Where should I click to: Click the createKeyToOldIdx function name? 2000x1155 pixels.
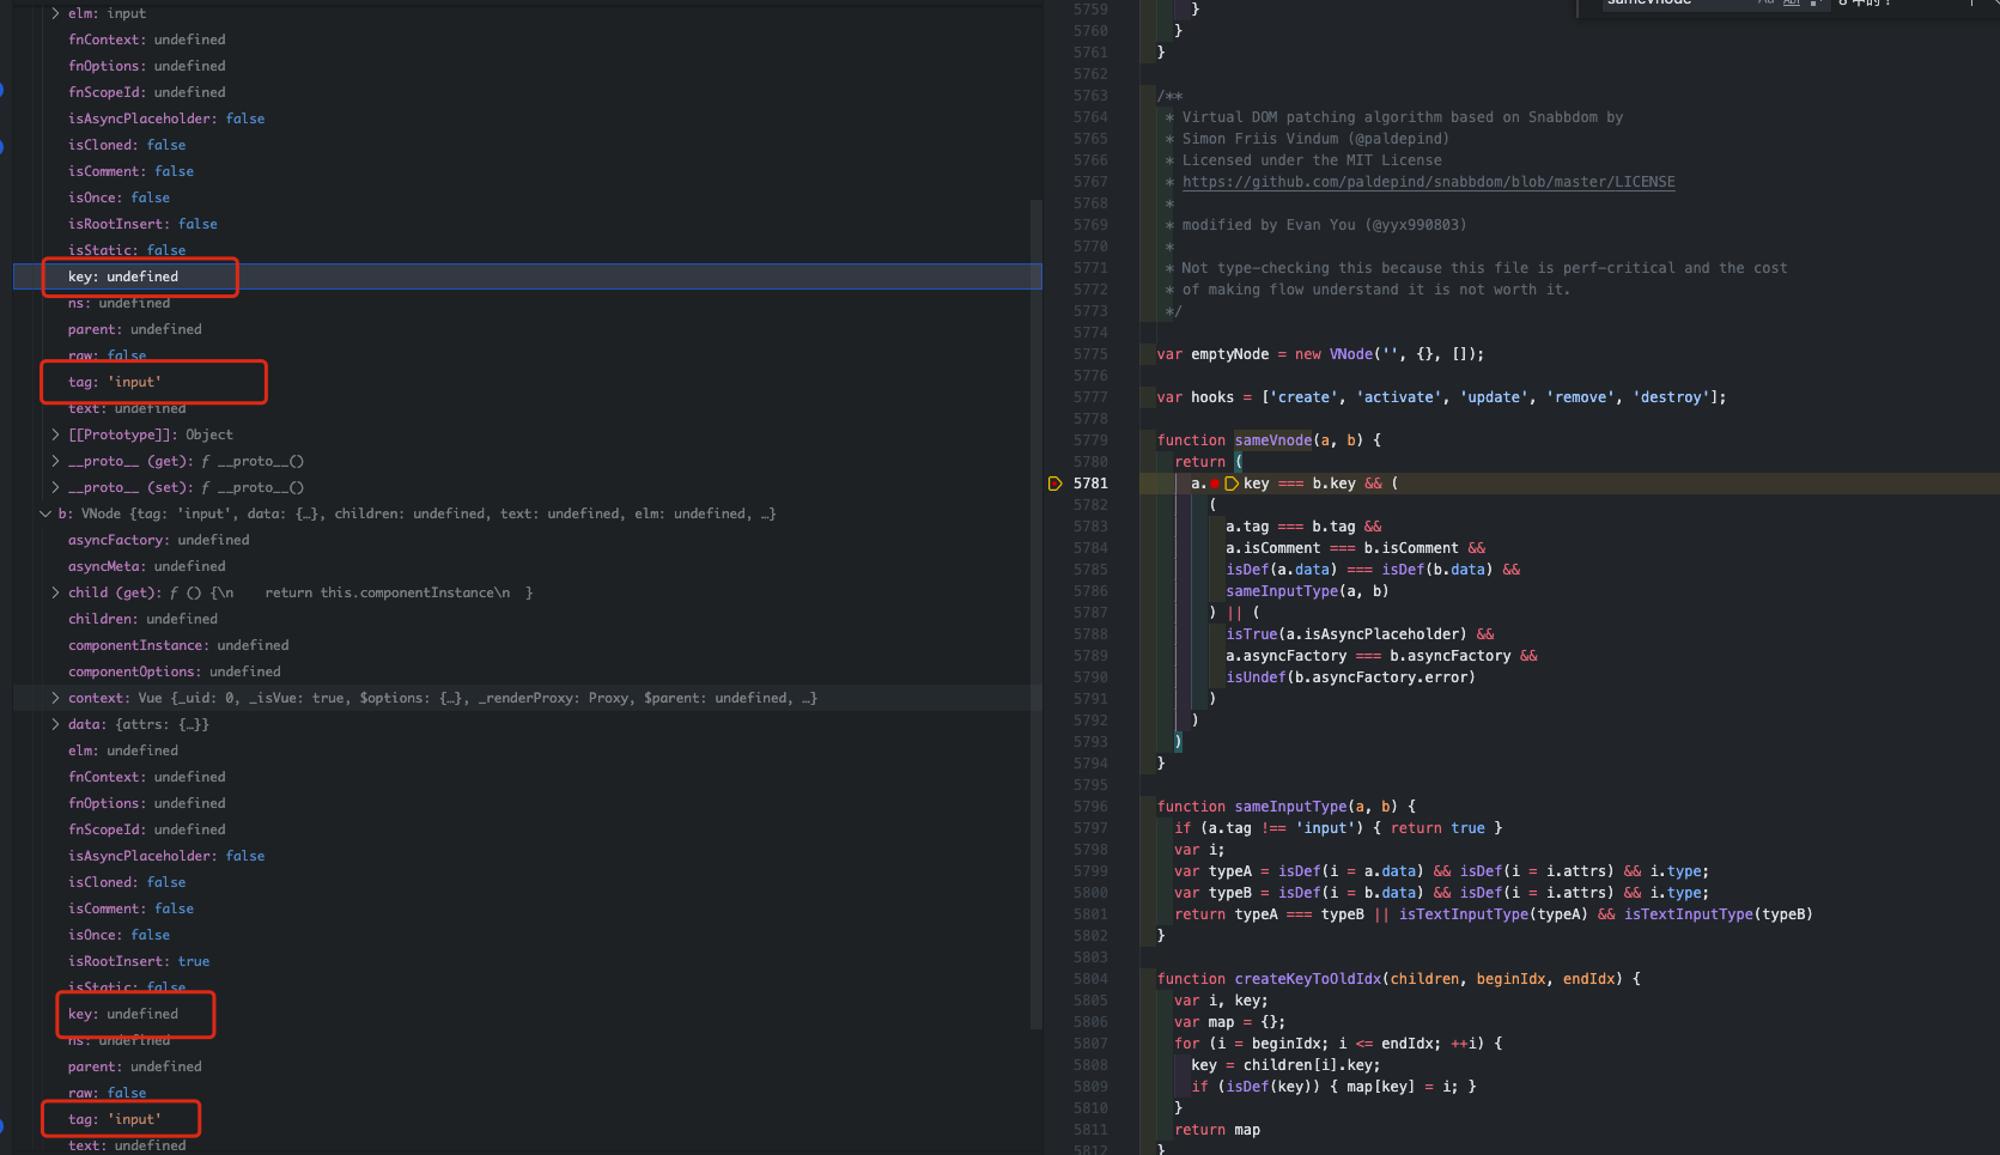click(1307, 979)
